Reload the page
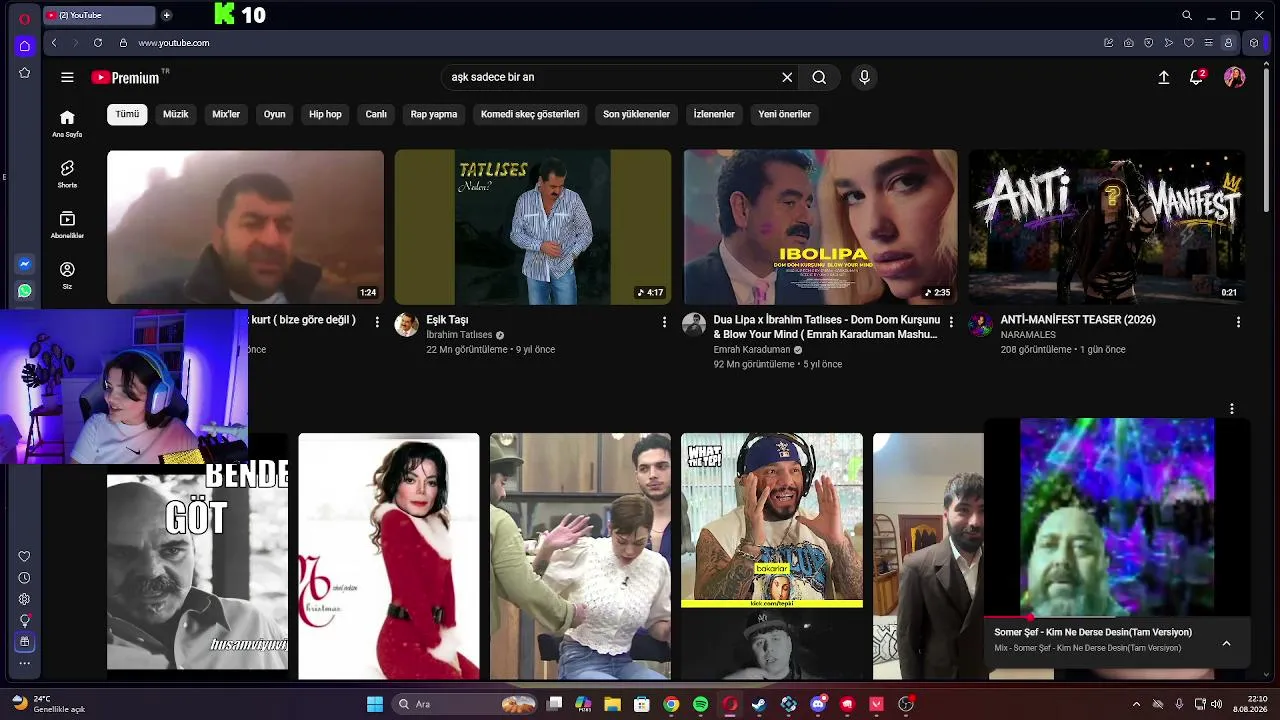 point(98,43)
